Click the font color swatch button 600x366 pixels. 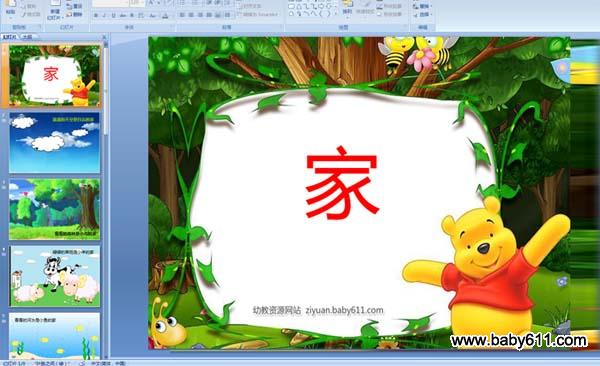pyautogui.click(x=165, y=16)
